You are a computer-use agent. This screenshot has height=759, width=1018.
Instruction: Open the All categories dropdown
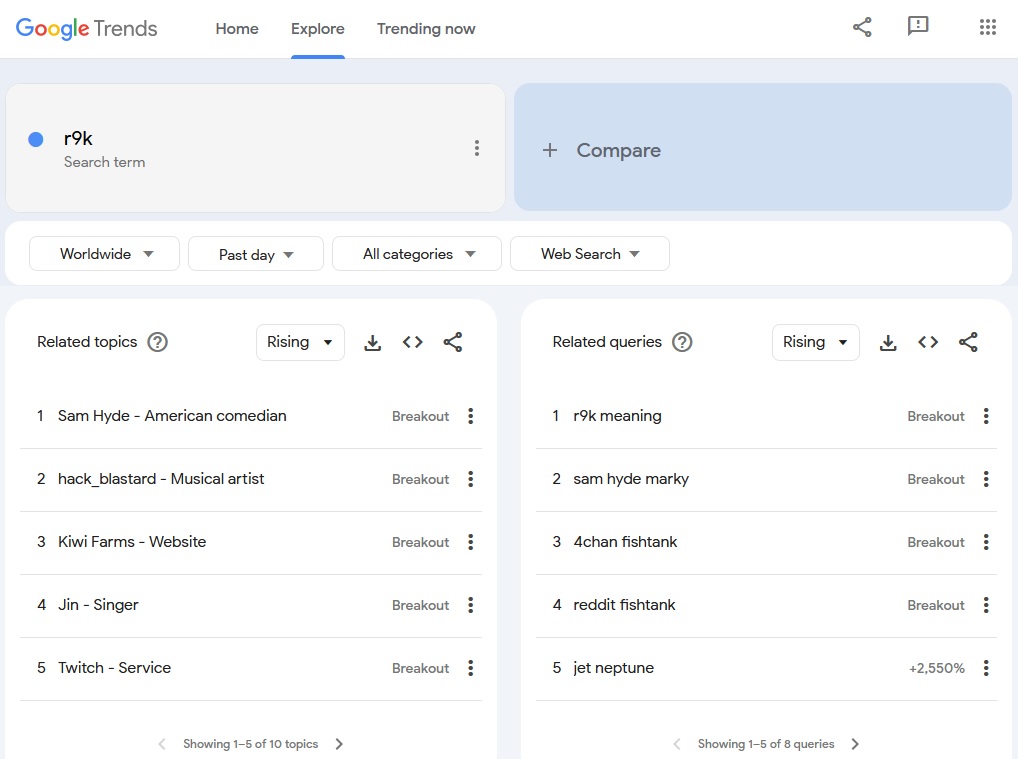417,254
